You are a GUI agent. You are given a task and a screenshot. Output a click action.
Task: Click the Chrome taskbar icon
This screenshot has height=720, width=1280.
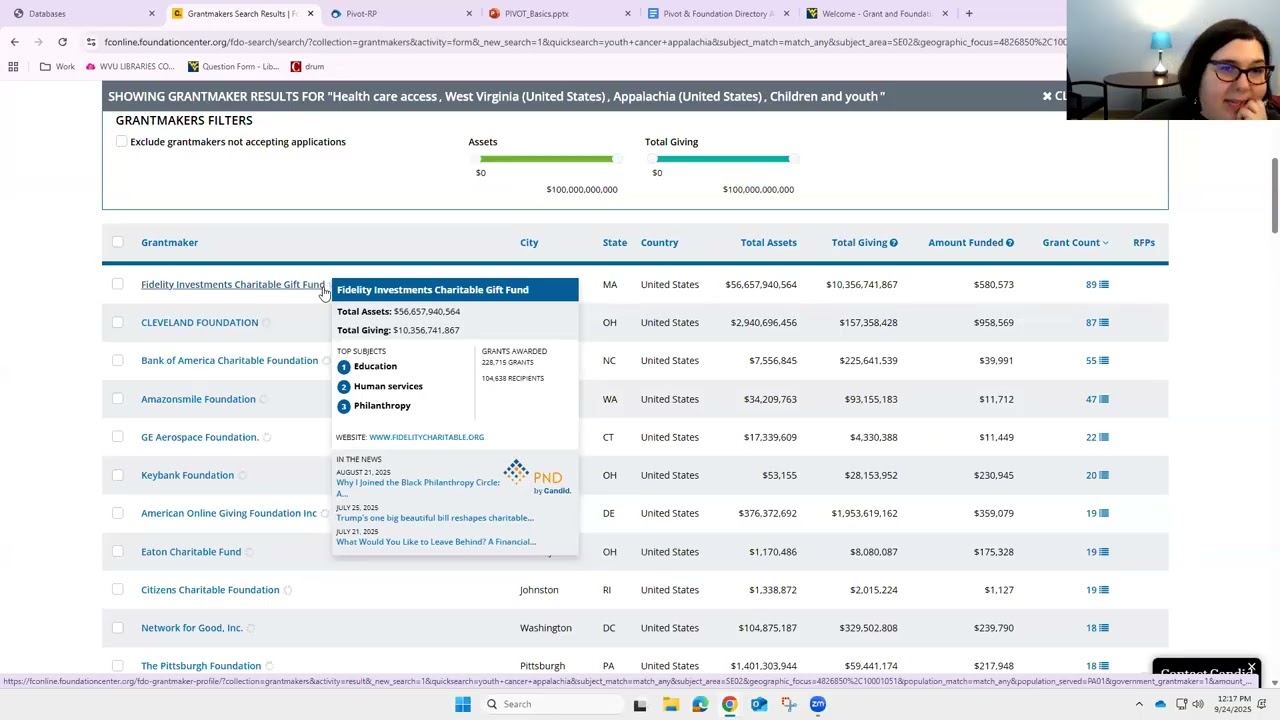(729, 704)
